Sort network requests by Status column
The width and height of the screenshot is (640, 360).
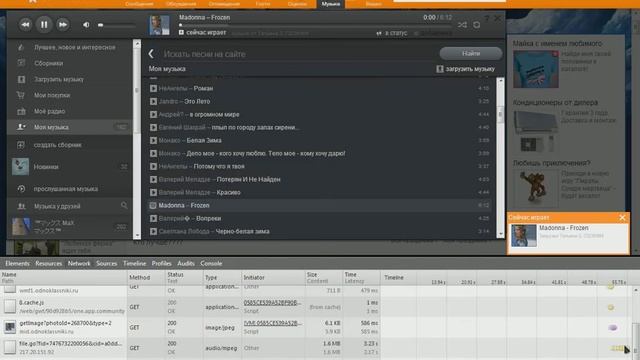pos(183,278)
